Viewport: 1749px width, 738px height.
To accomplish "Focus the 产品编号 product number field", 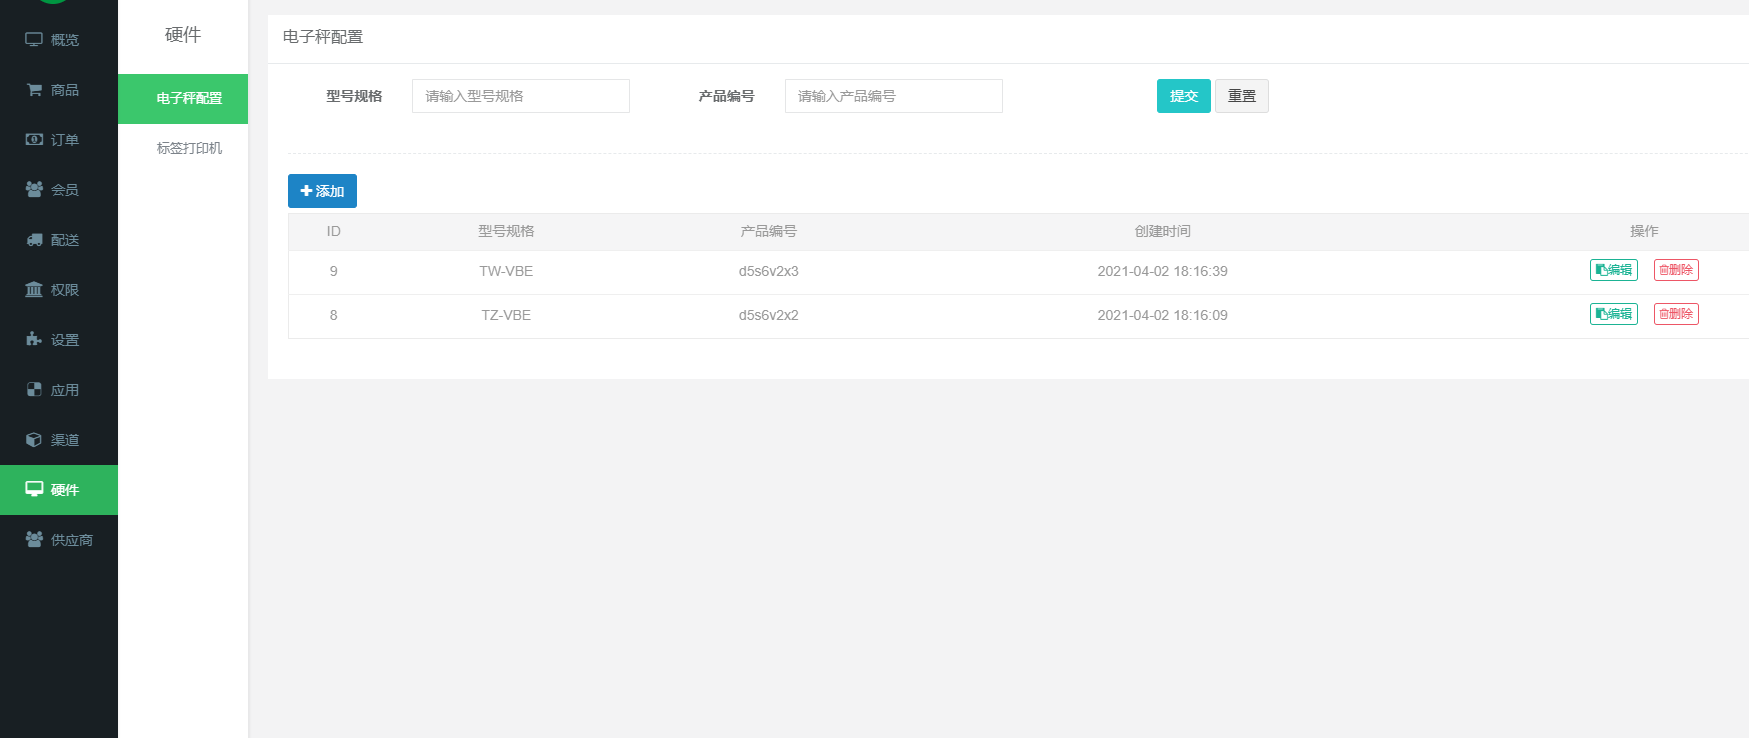I will coord(893,96).
